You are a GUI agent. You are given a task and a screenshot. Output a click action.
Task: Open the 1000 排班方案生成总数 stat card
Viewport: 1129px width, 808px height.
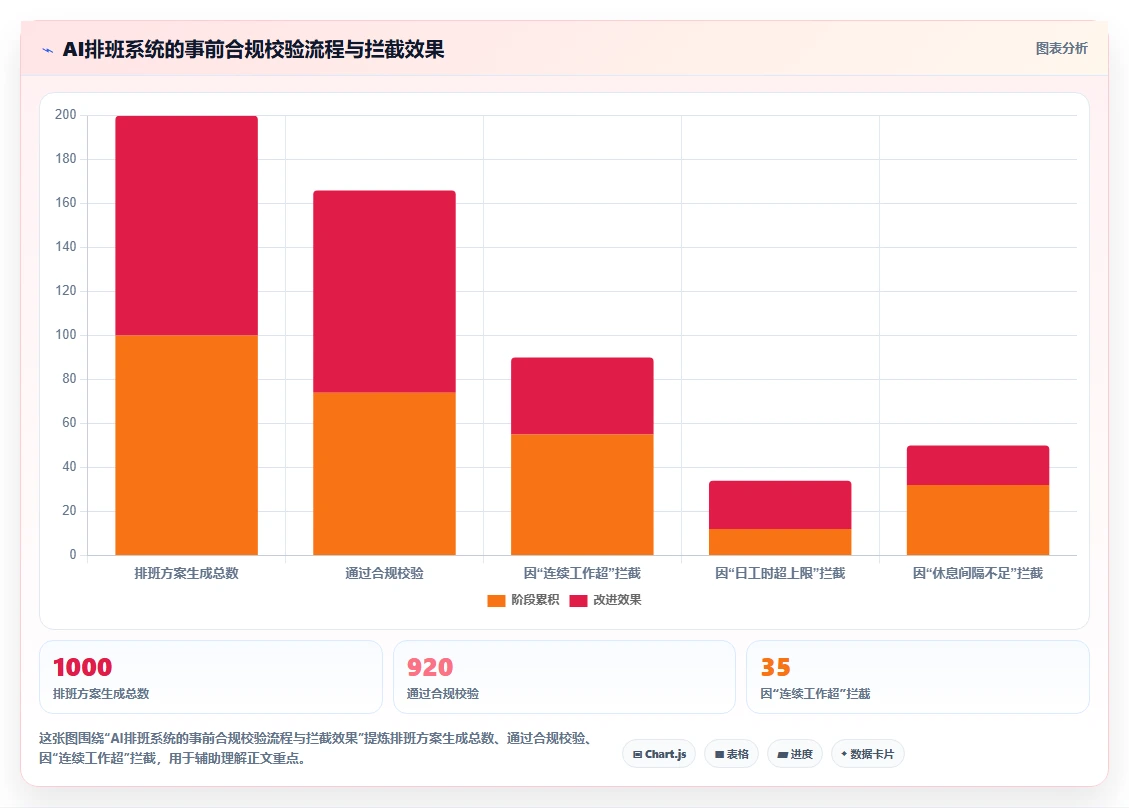pyautogui.click(x=210, y=677)
